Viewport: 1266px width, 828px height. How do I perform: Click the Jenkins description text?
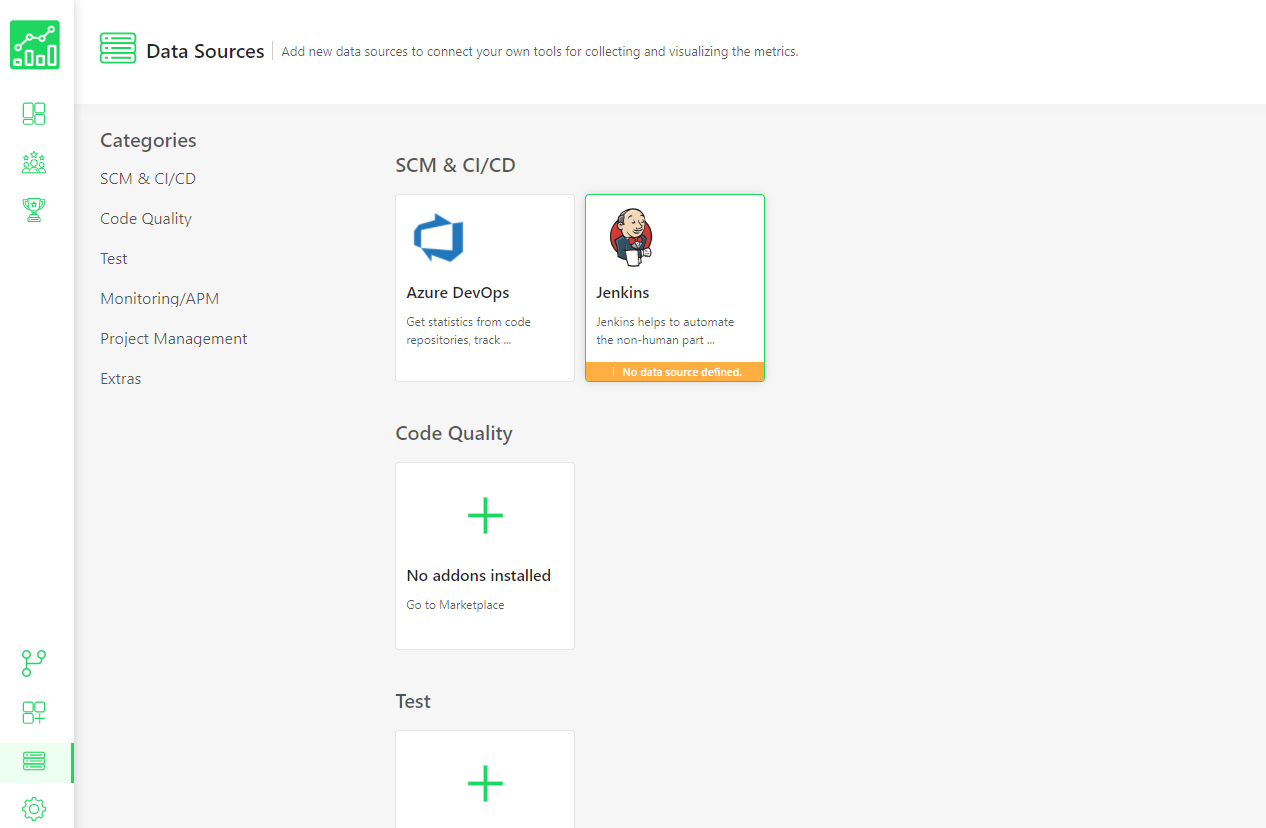coord(665,331)
